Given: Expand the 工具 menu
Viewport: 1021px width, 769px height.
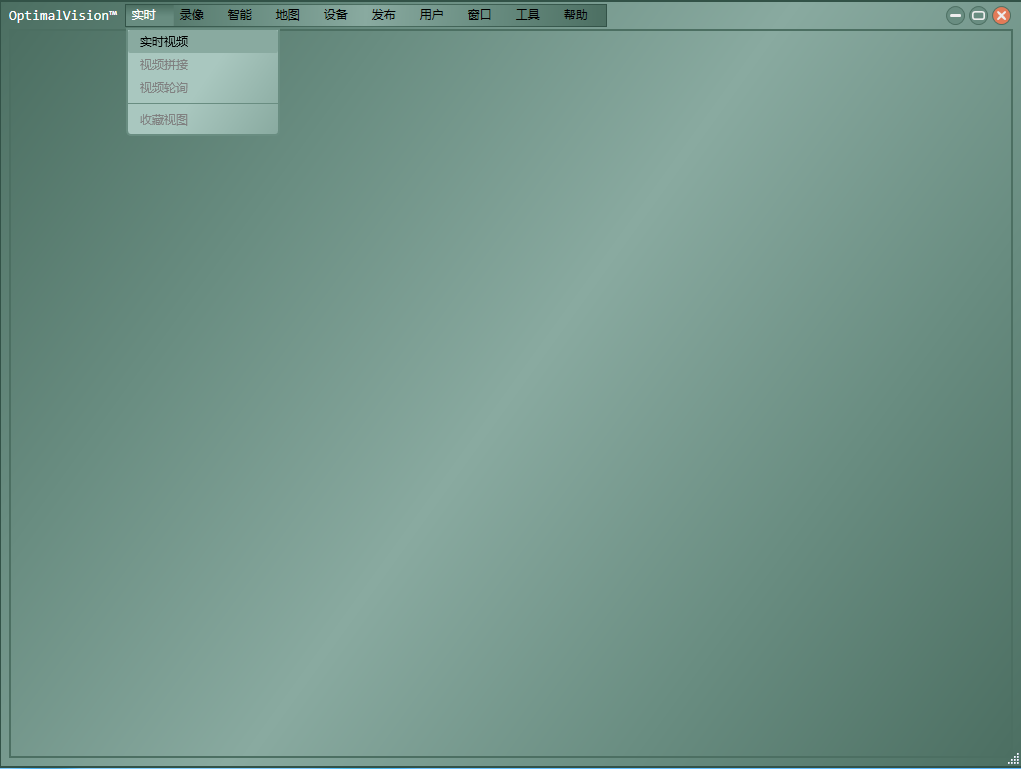Looking at the screenshot, I should pyautogui.click(x=528, y=15).
